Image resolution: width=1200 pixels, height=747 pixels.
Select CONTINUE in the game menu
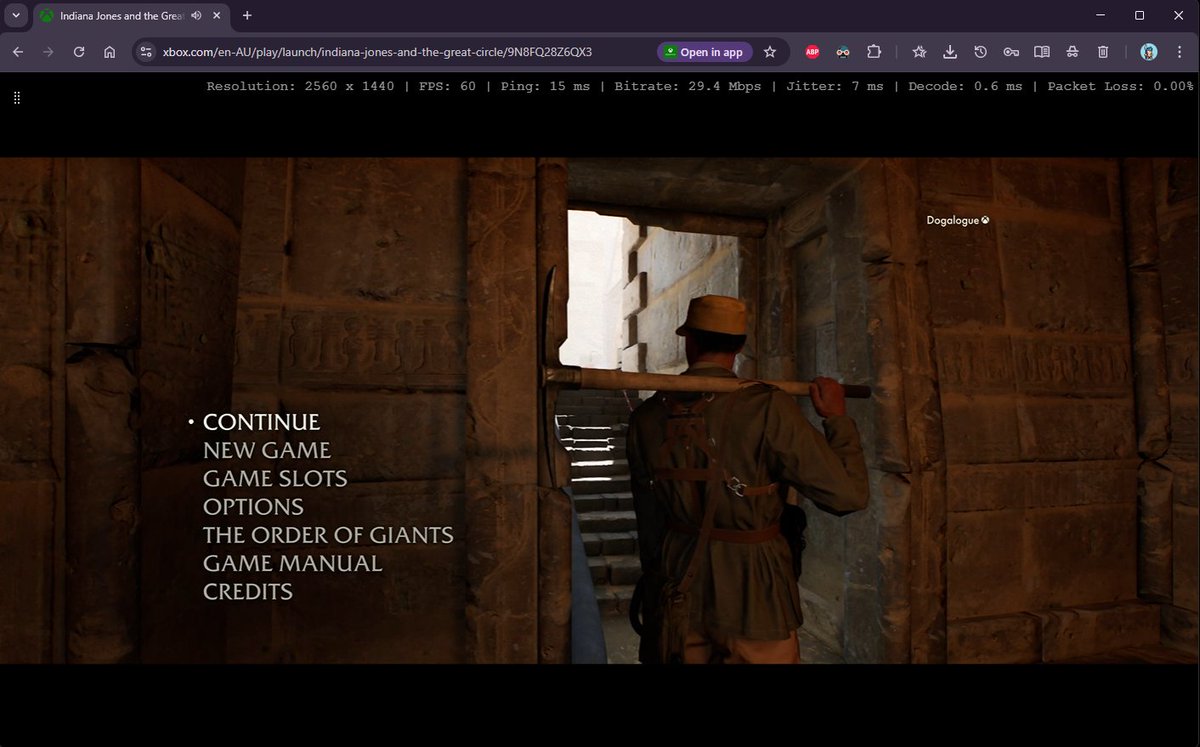coord(261,422)
